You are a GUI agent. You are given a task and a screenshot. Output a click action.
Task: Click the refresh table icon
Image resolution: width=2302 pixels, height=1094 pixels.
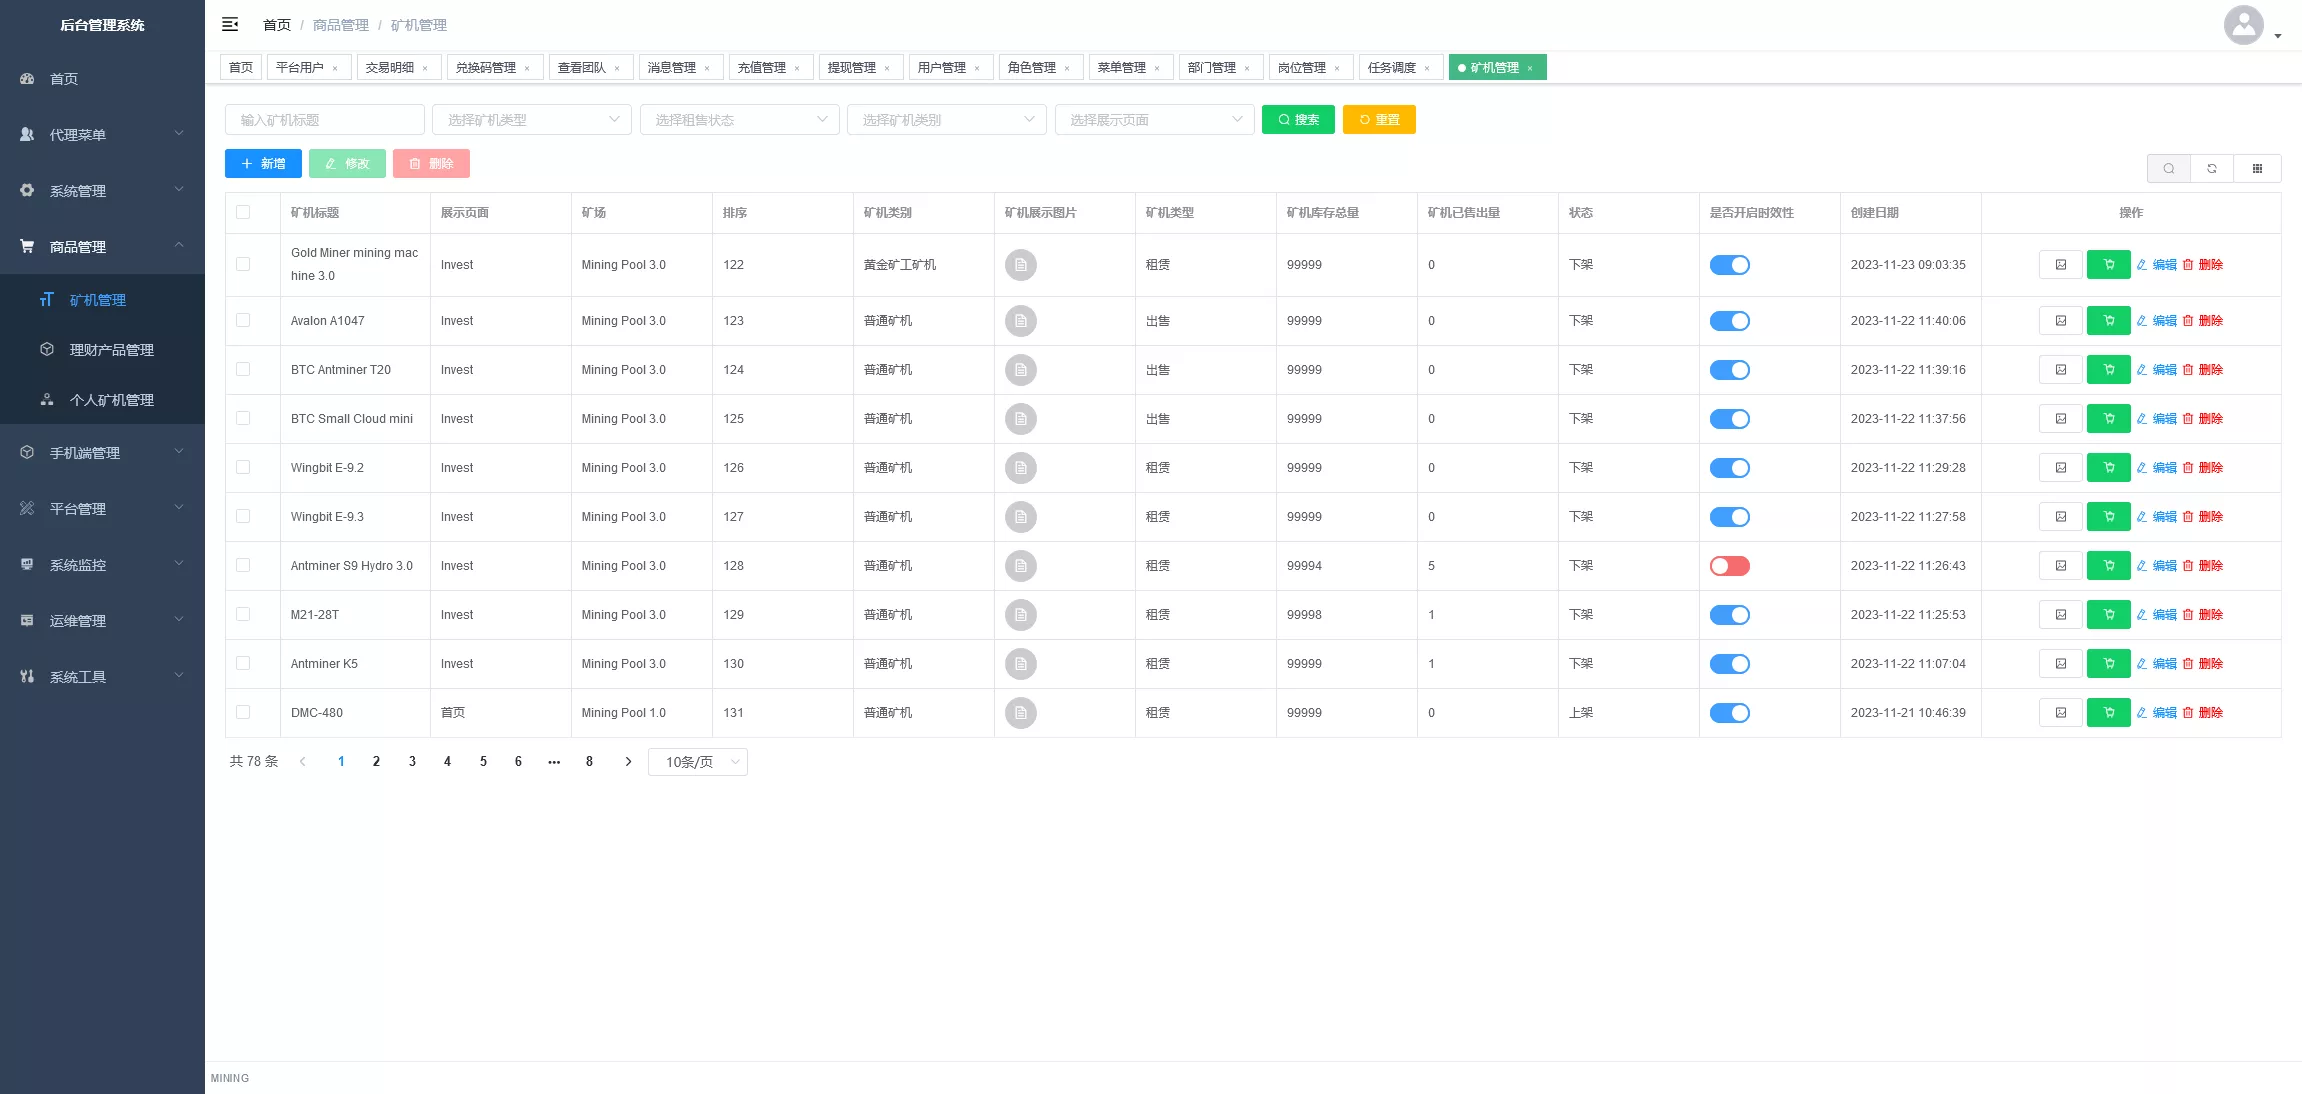[2212, 168]
